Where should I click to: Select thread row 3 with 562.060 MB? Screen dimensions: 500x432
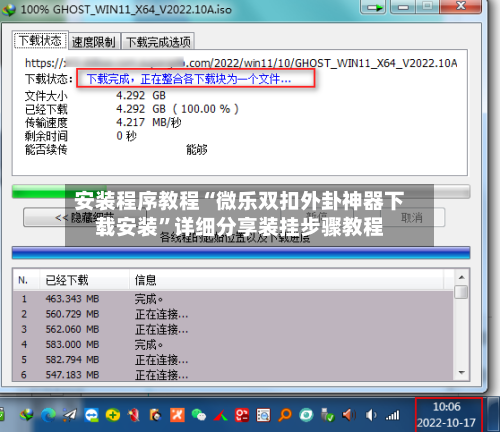(233, 329)
